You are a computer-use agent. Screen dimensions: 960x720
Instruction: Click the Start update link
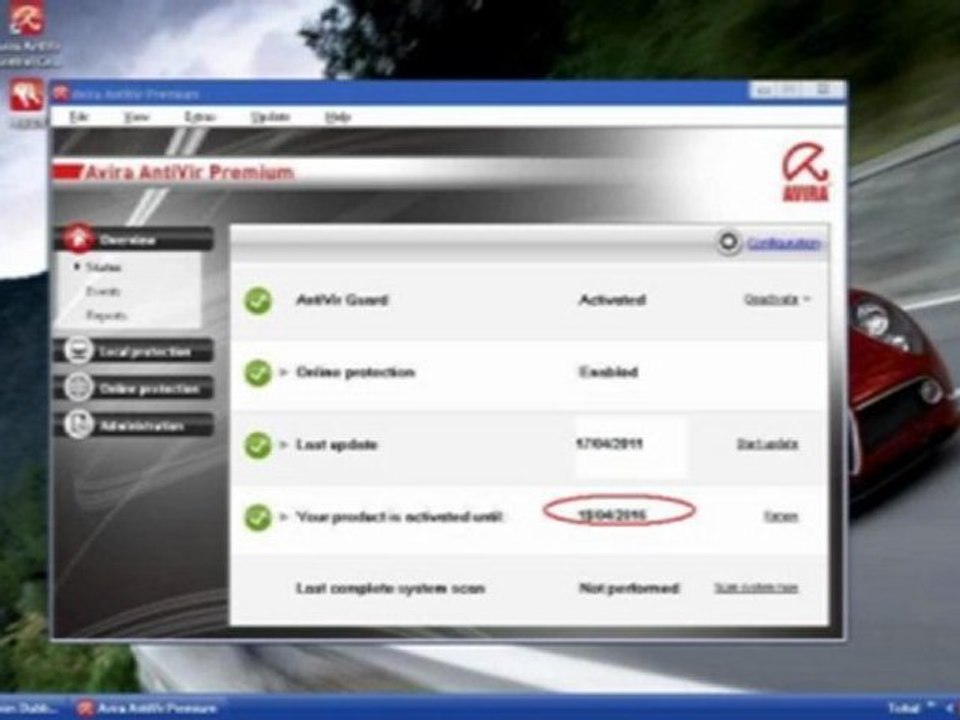(x=767, y=444)
